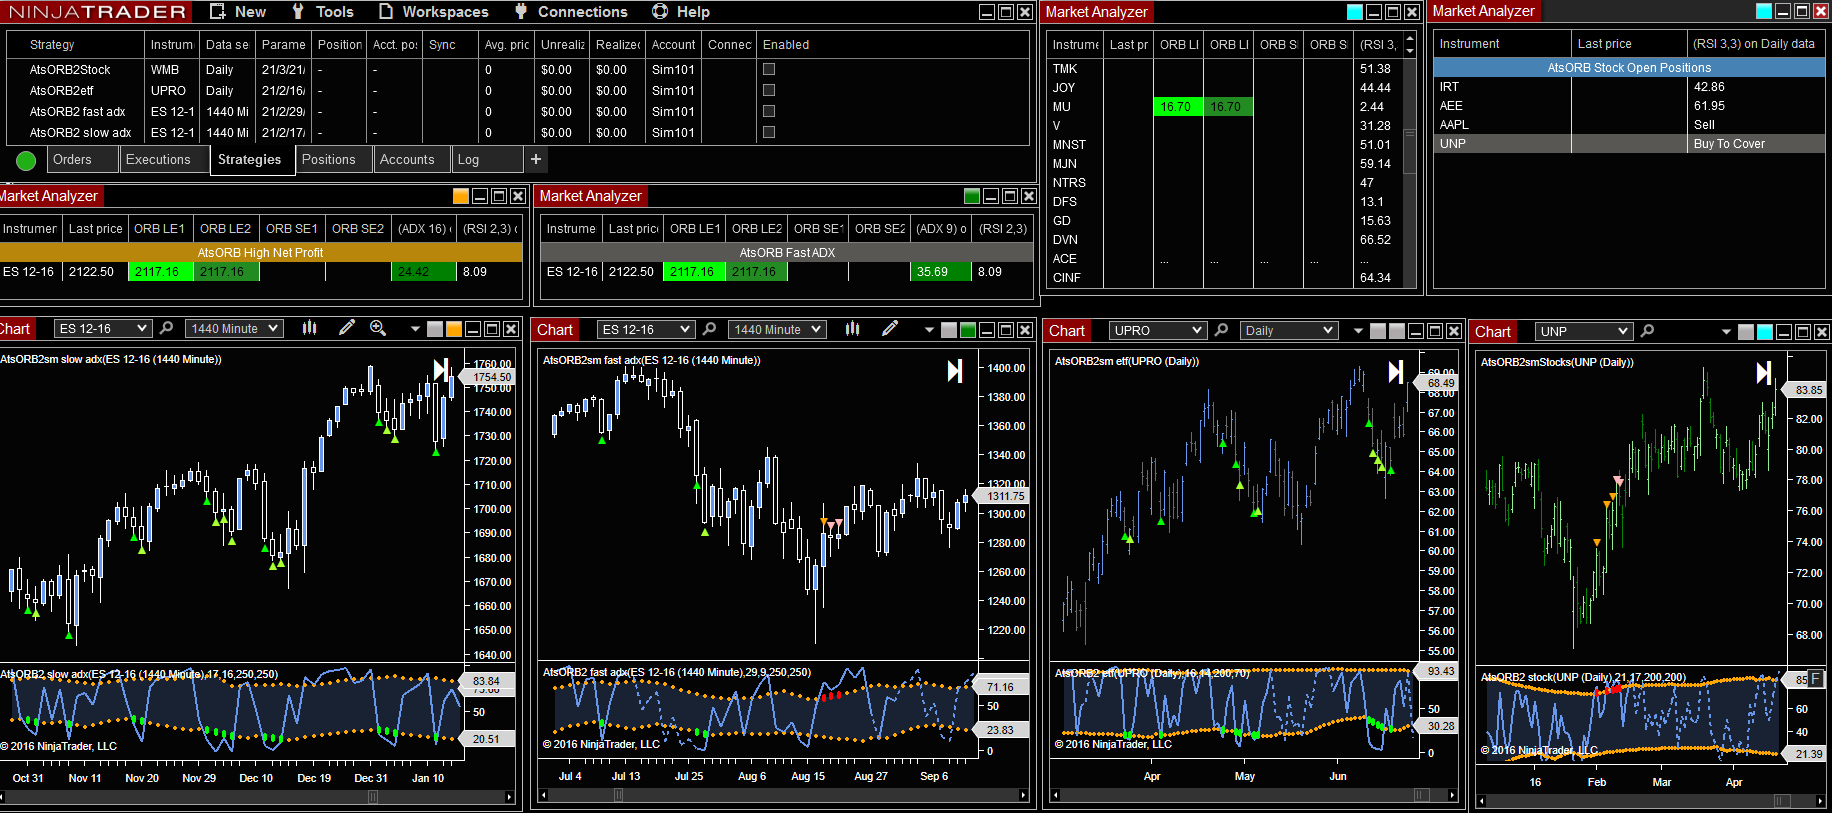Select the UNP Buy To Cover row

(x=1629, y=144)
